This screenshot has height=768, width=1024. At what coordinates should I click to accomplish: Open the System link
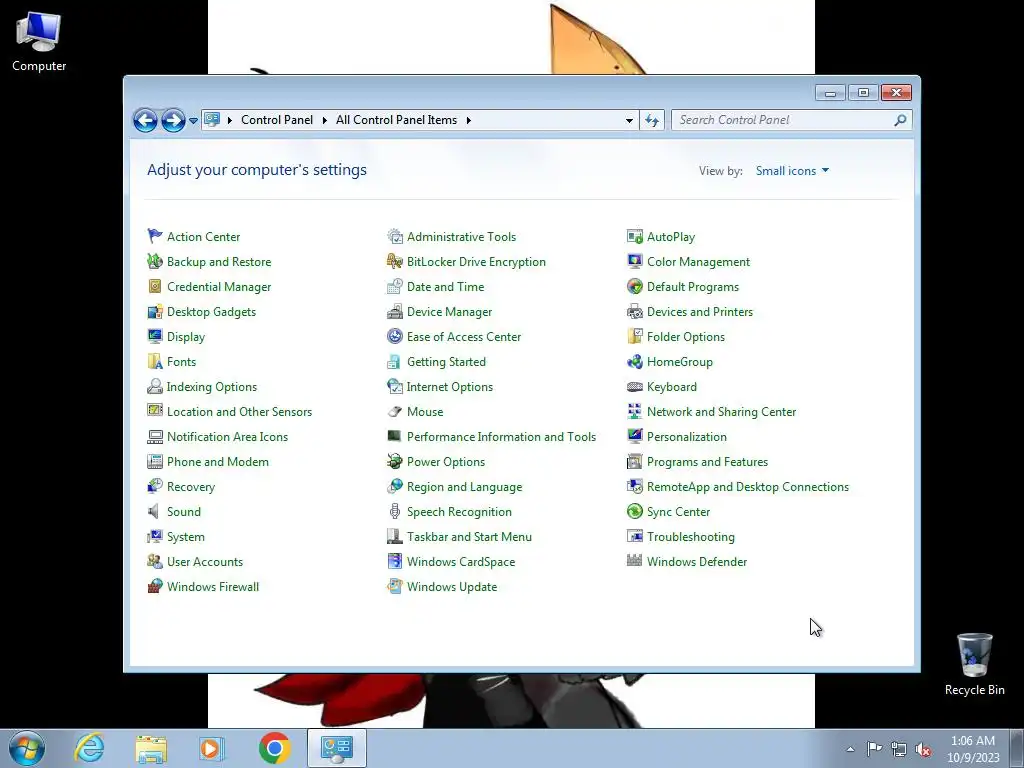click(x=185, y=537)
